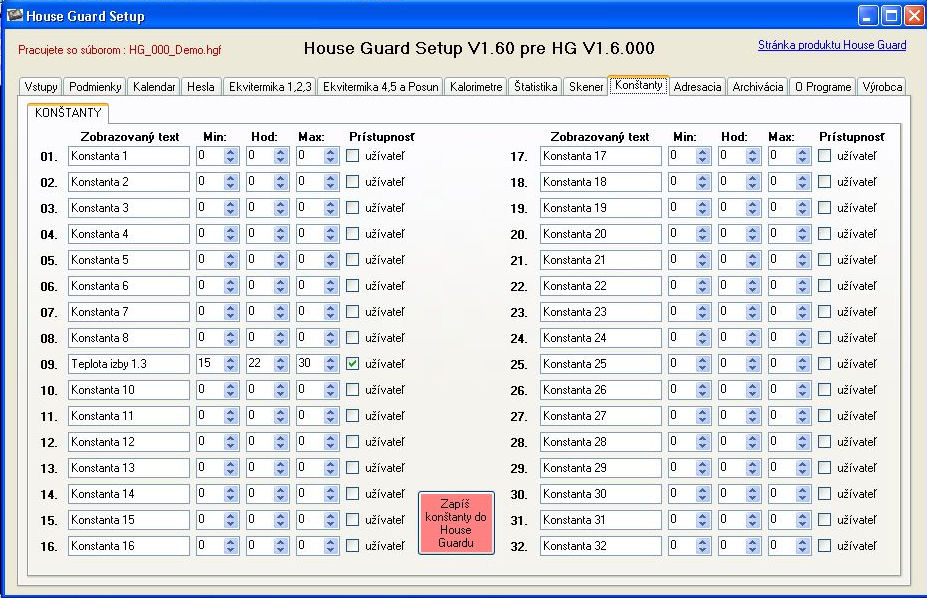Increase Max value for Konstanta 22

pyautogui.click(x=802, y=282)
